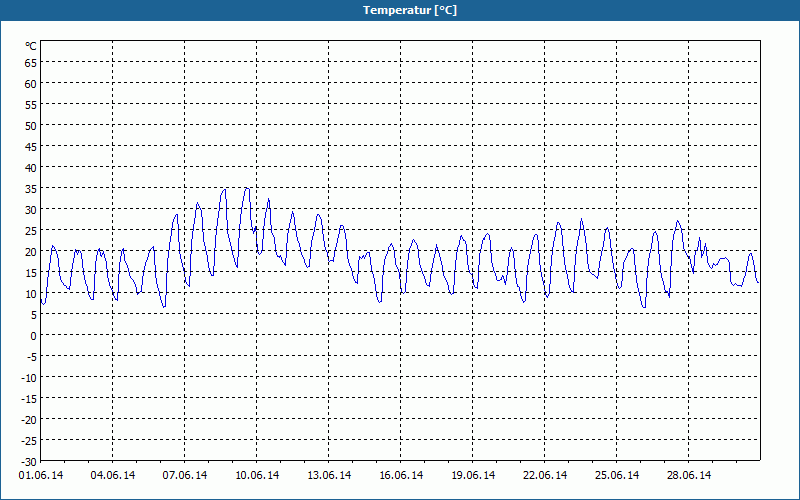Select the -20 y-axis label

click(29, 419)
